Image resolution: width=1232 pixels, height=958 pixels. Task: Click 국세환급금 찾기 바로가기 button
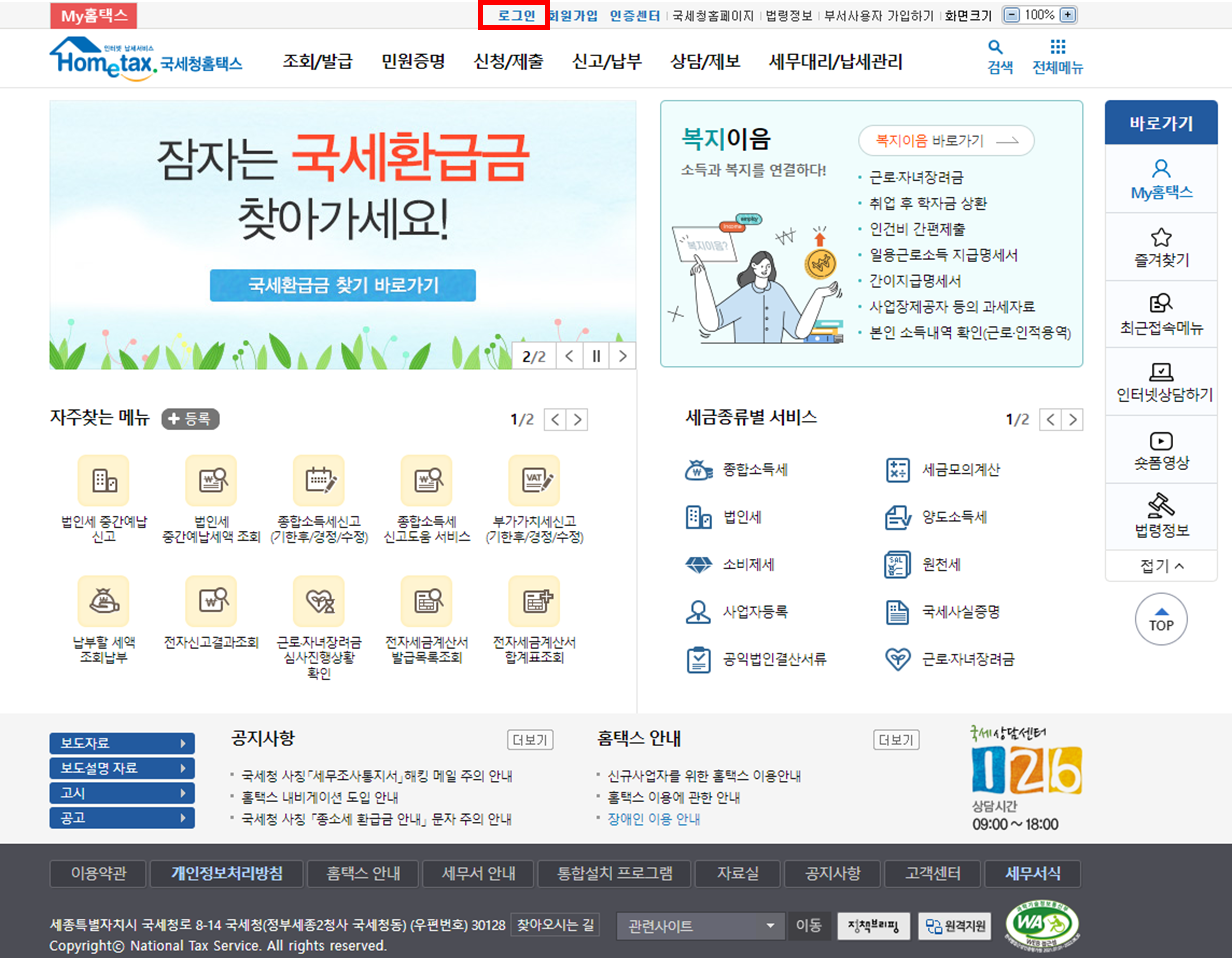[x=343, y=285]
